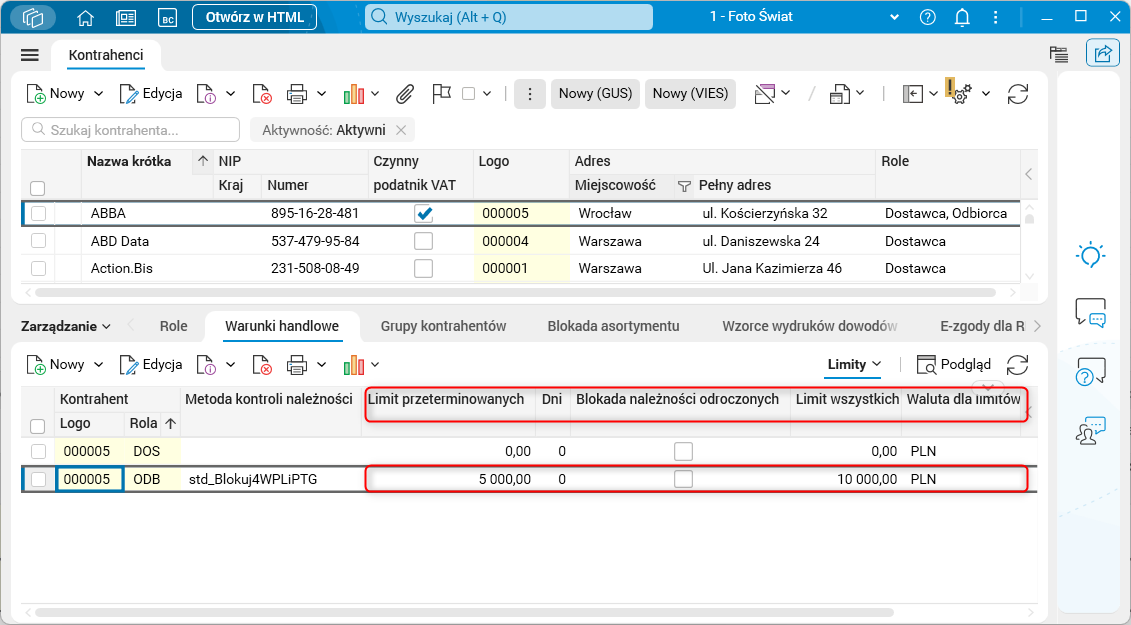
Task: Select the ABD Data row checkbox
Action: (38, 240)
